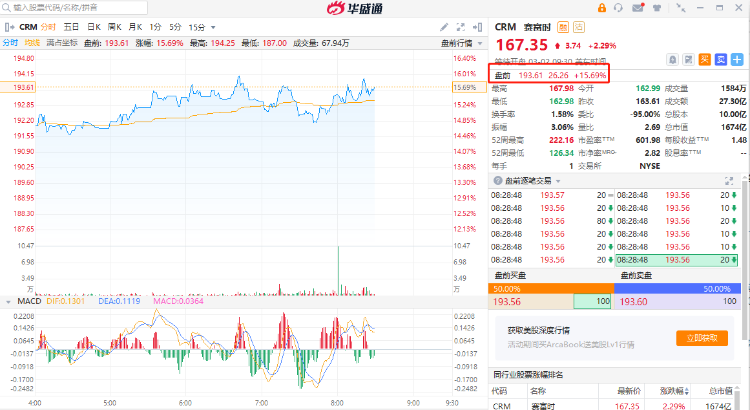
Task: Expand pre-market trades panel fullscreen icon
Action: [x=729, y=181]
